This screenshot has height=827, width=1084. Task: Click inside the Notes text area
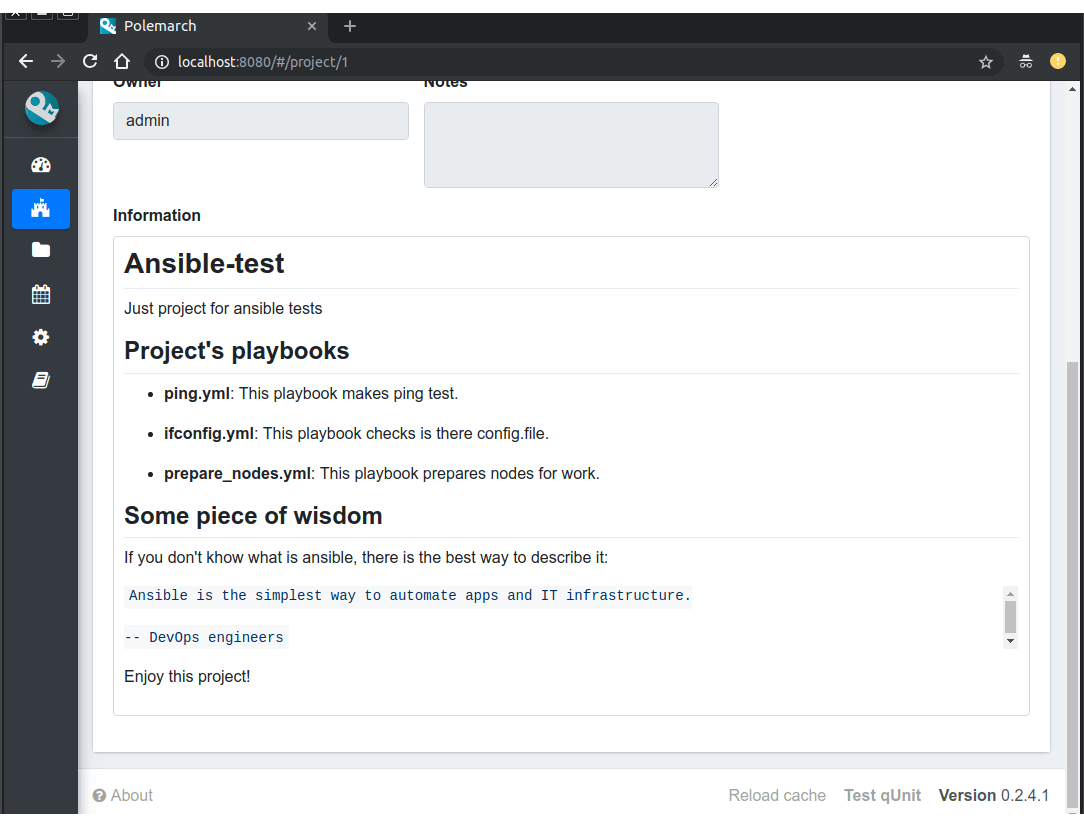pos(571,145)
